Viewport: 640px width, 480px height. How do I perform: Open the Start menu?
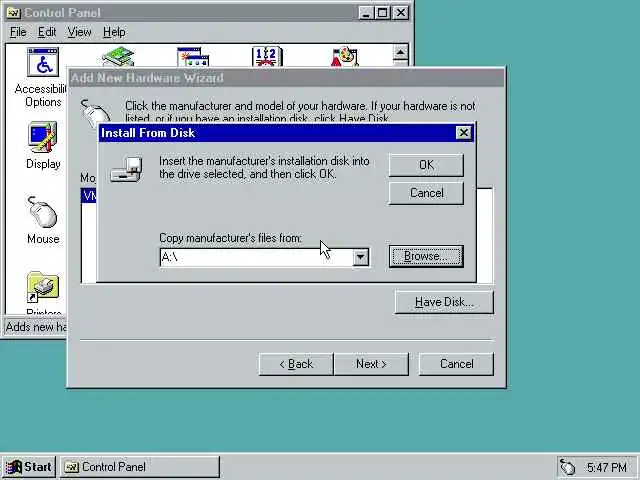[29, 467]
